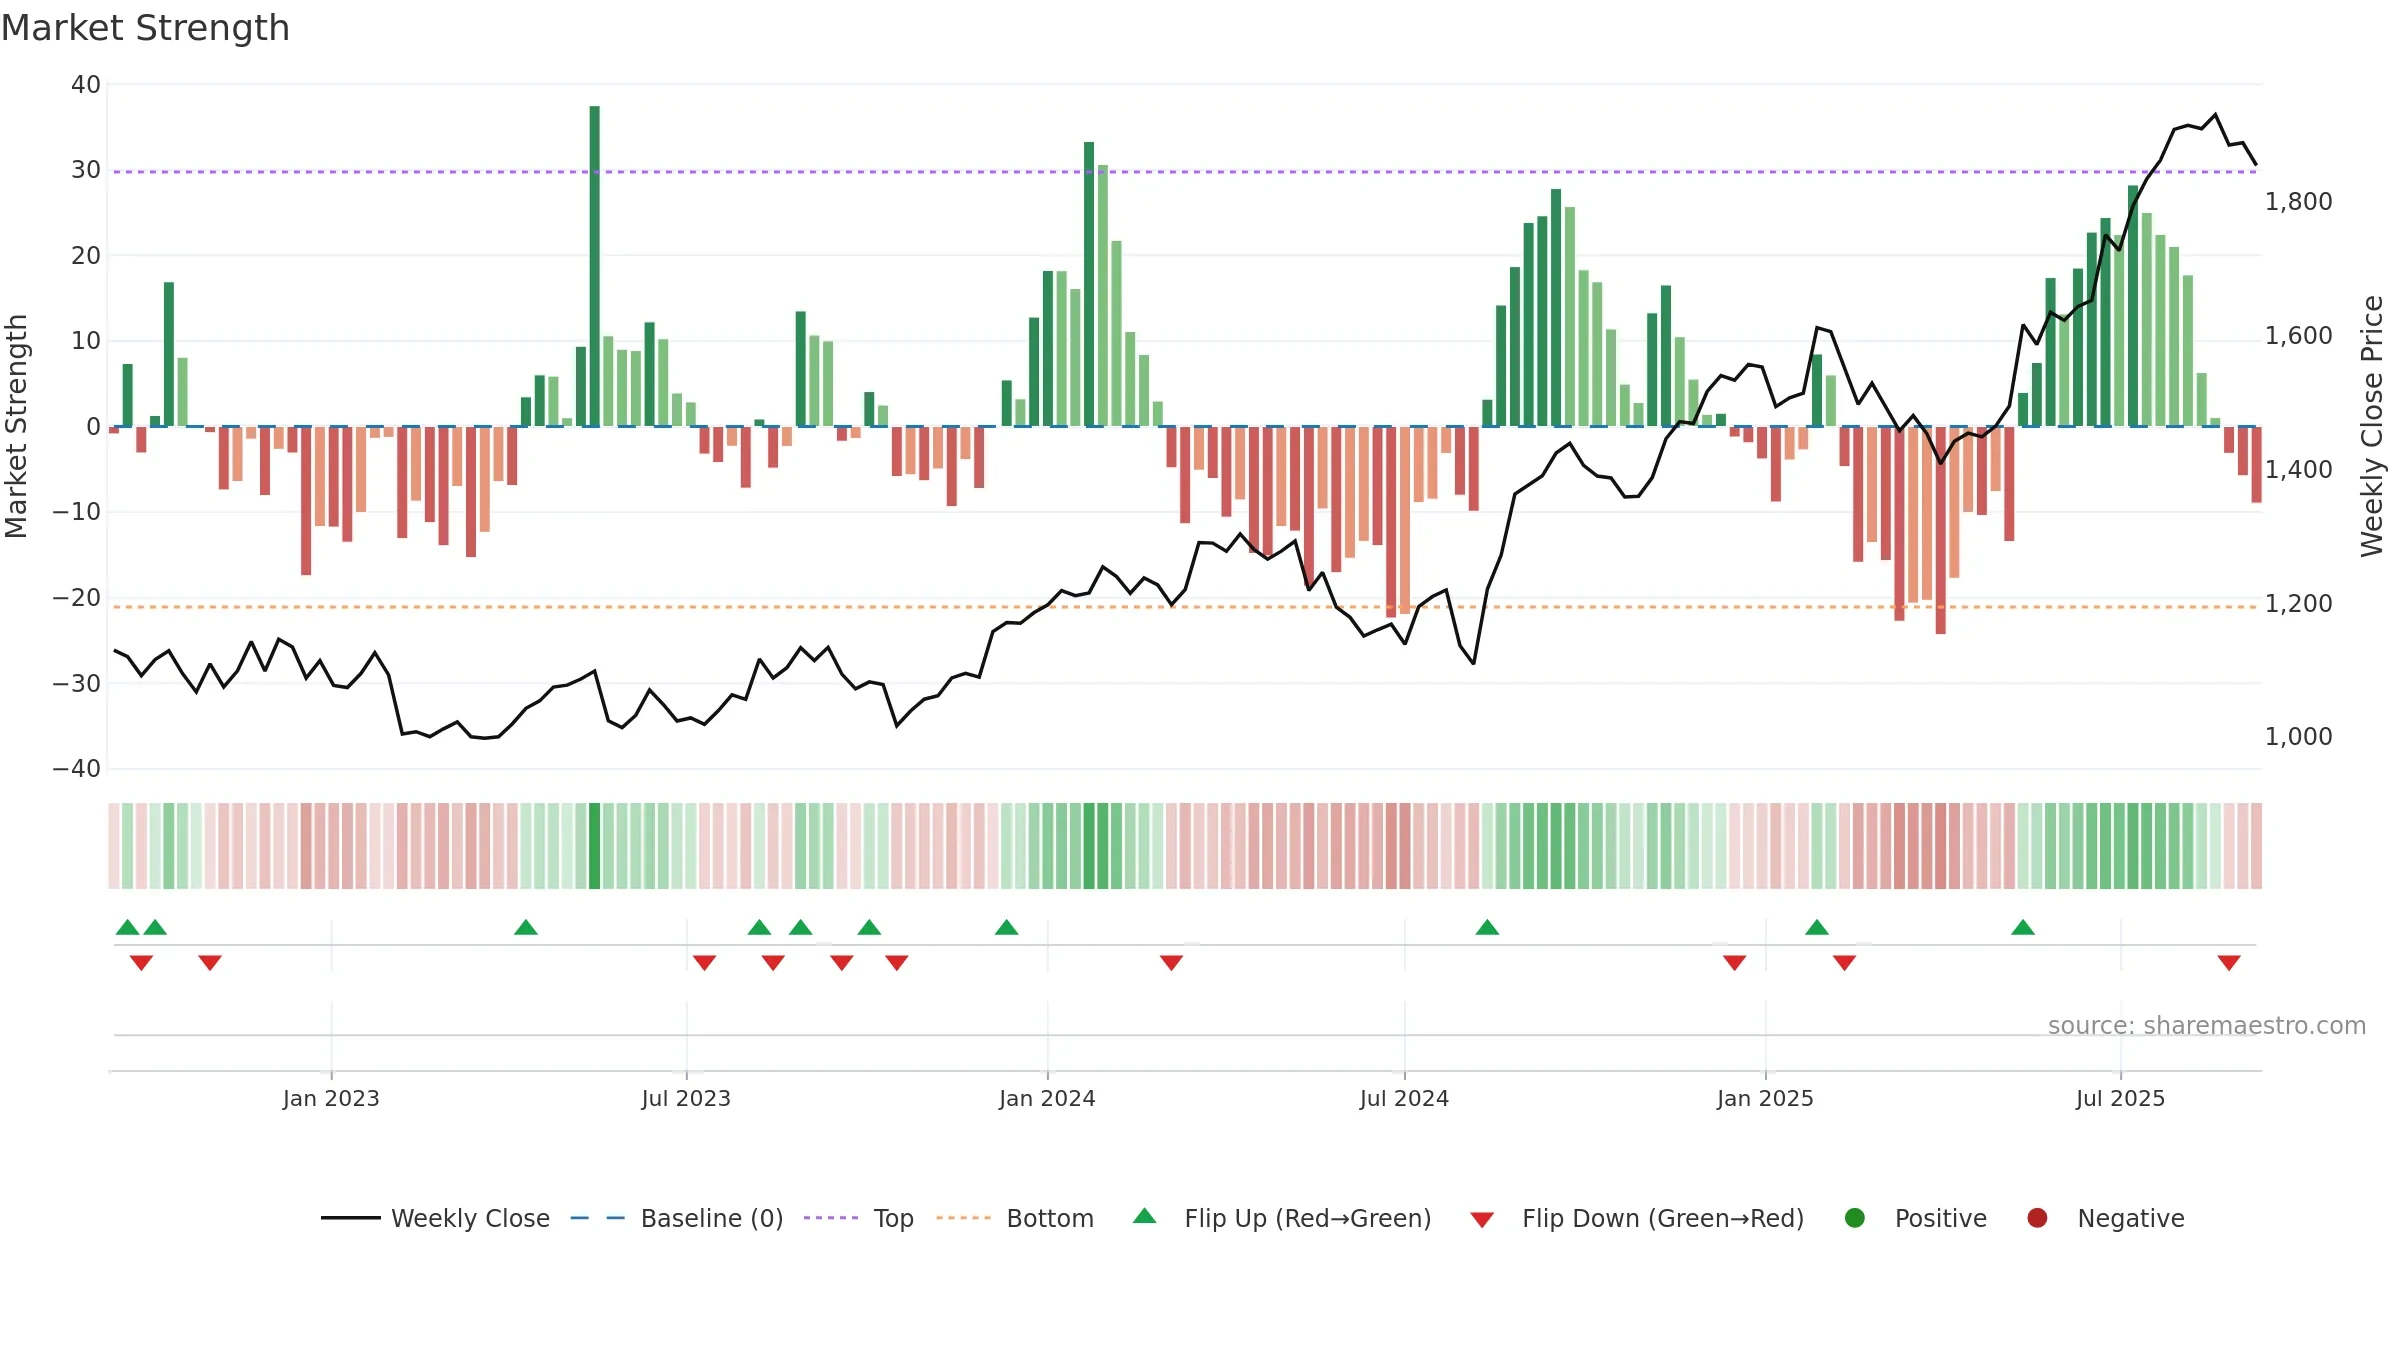Click the Flip Down triangle just after Jul 2023
Viewport: 2400px width, 1350px height.
[705, 963]
